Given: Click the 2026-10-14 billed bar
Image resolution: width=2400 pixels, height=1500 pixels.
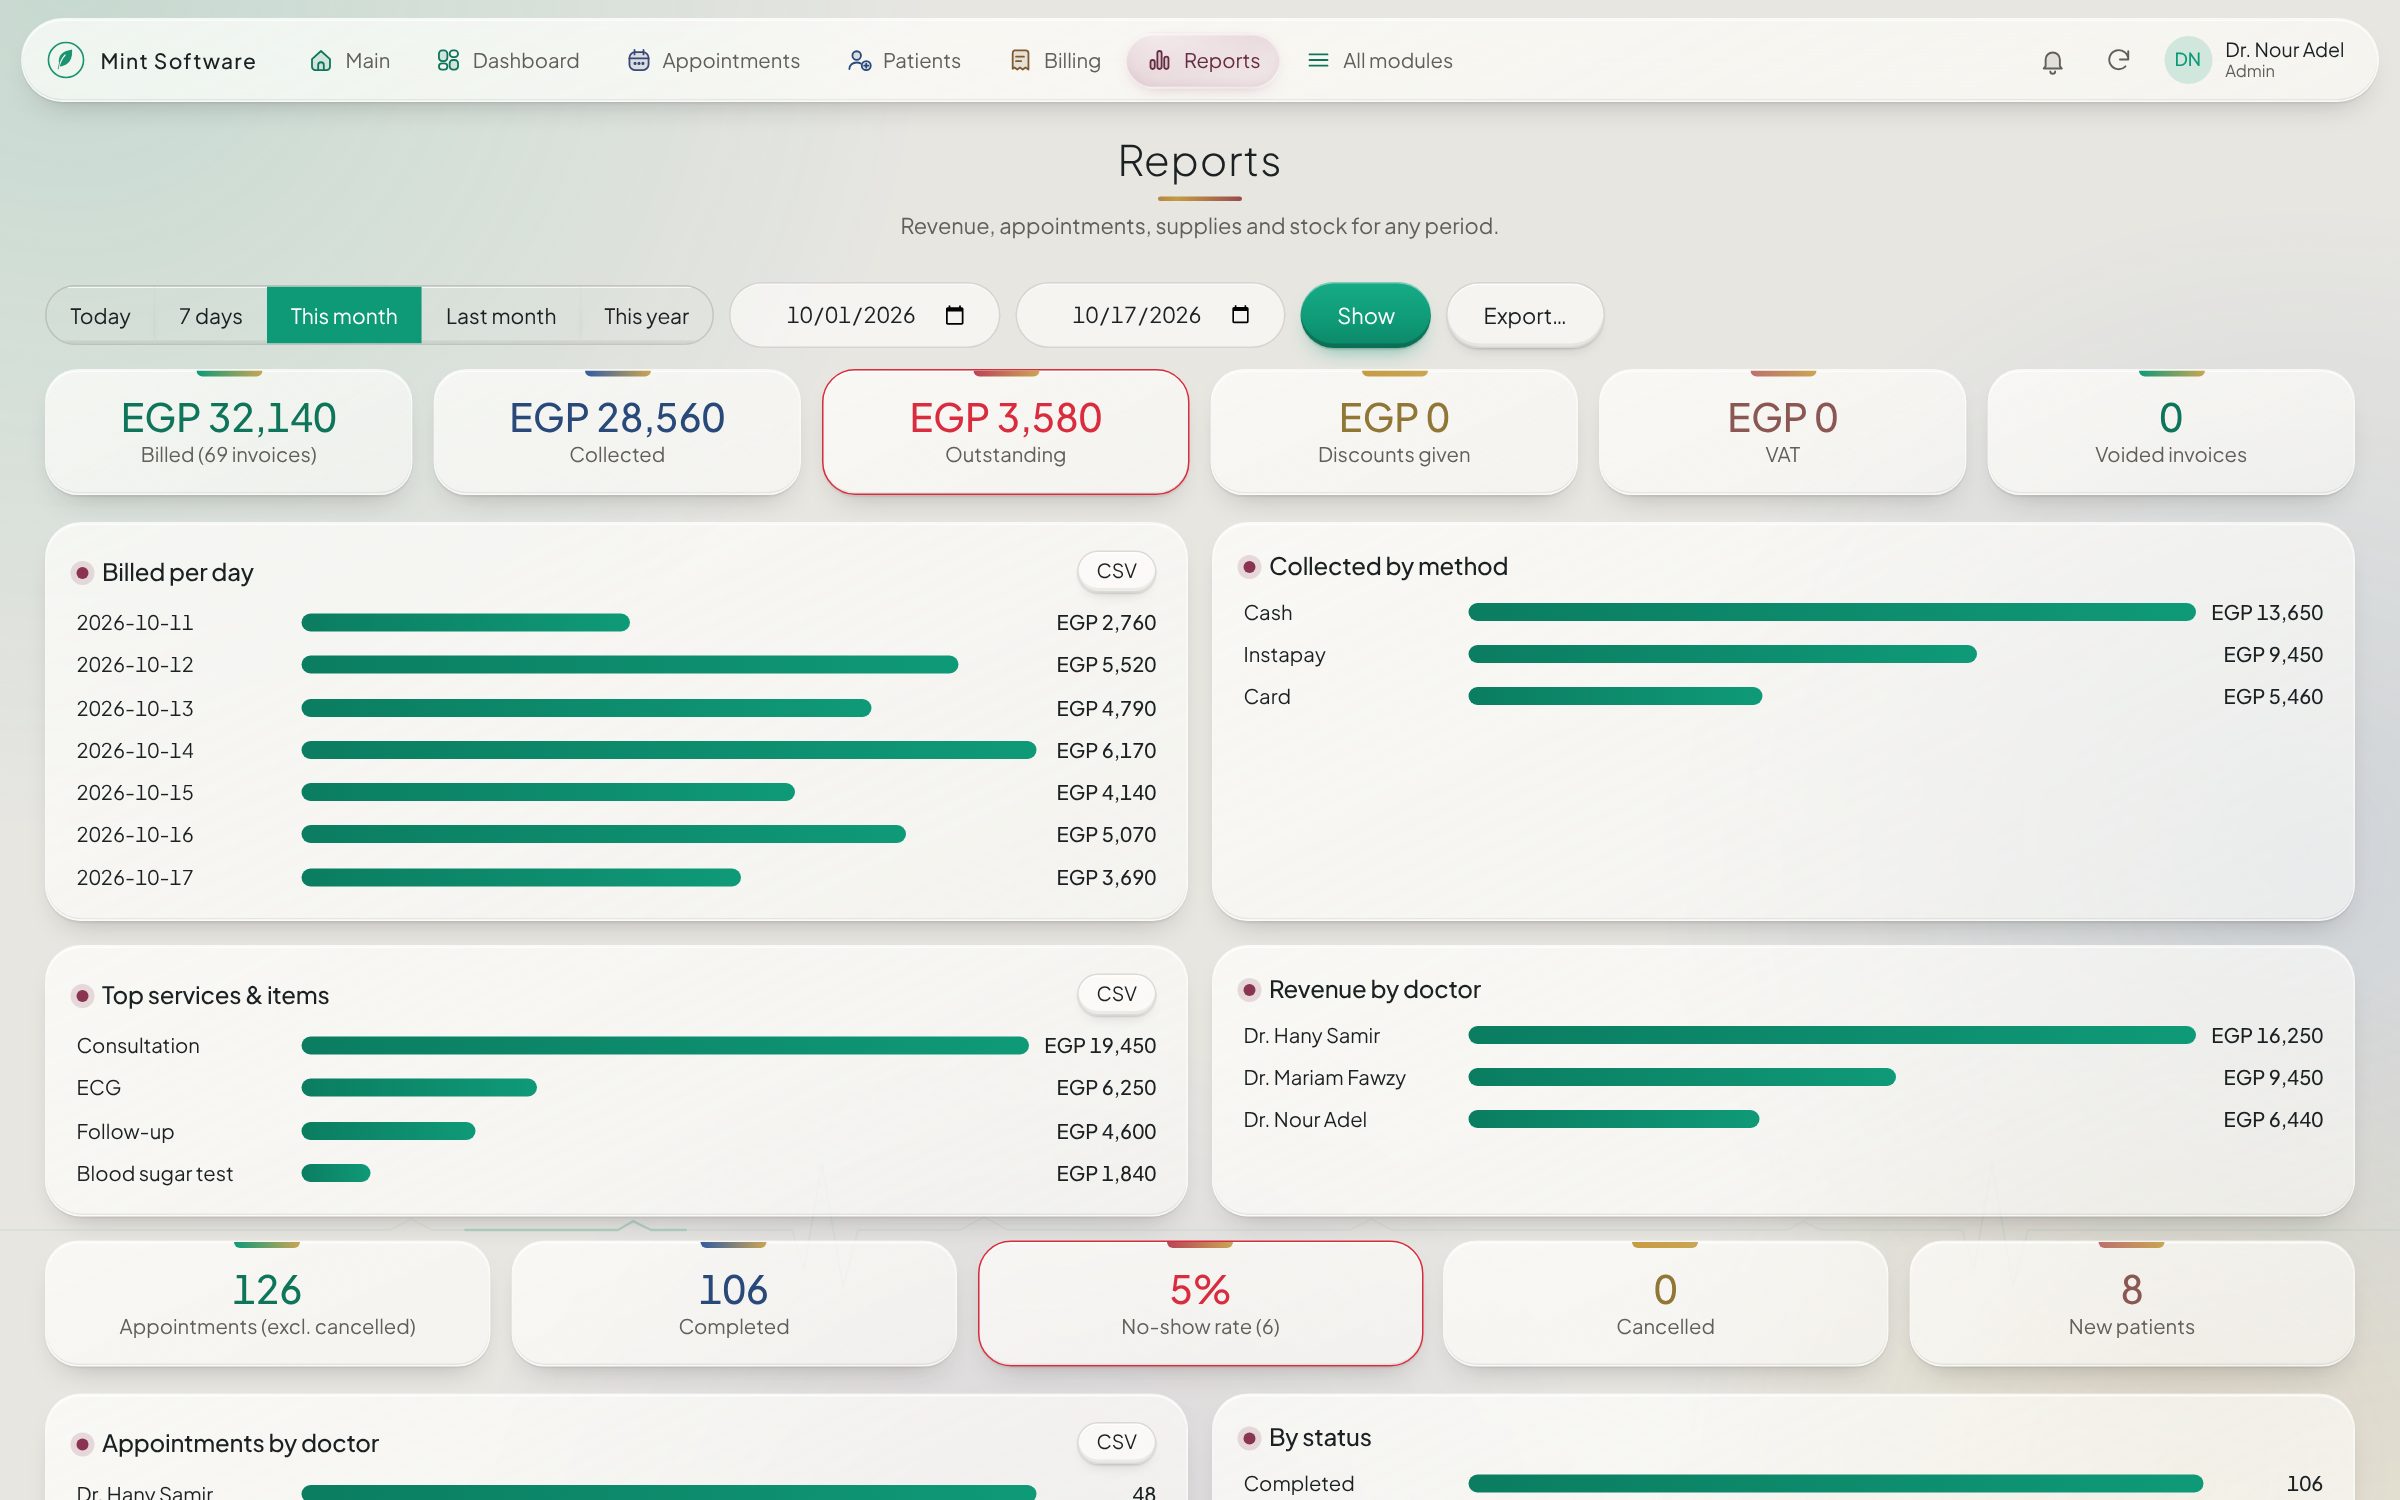Looking at the screenshot, I should [x=668, y=750].
